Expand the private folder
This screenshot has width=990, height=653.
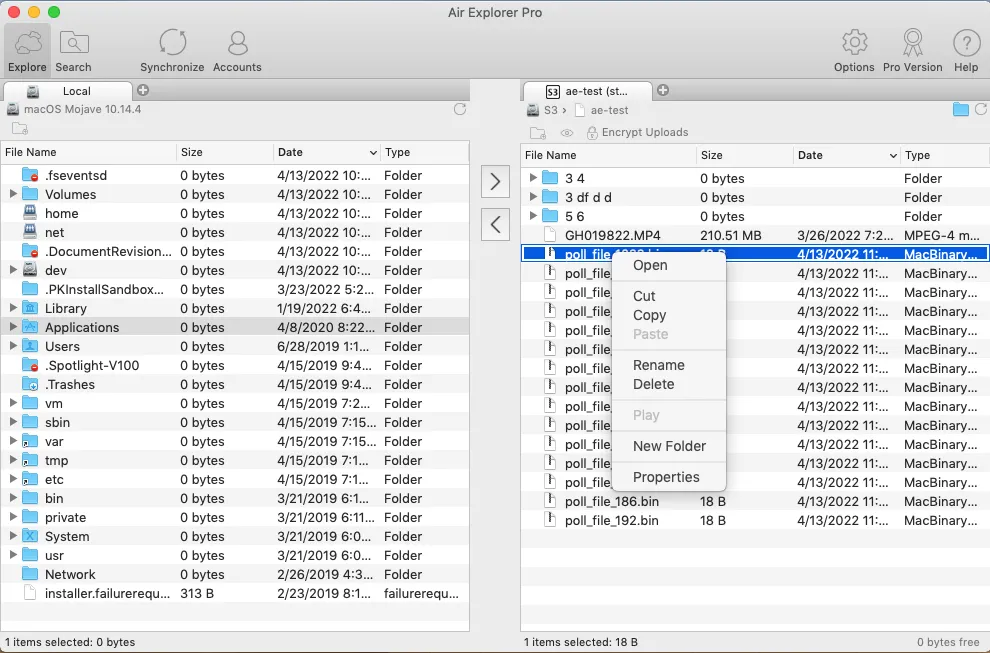[13, 517]
